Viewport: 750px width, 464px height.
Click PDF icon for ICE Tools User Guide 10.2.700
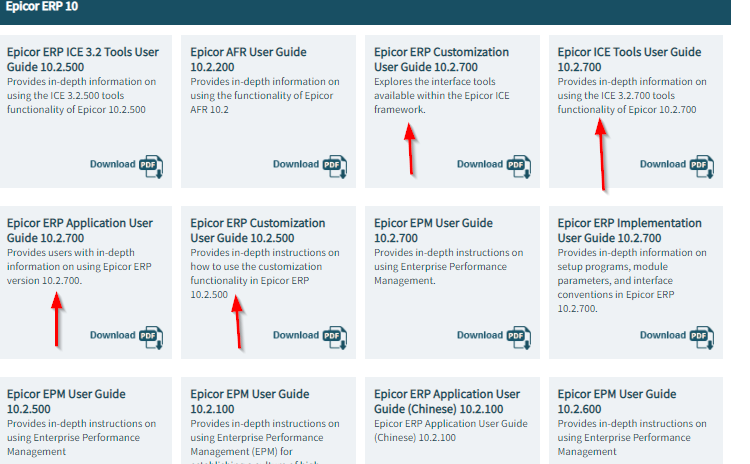click(x=702, y=166)
